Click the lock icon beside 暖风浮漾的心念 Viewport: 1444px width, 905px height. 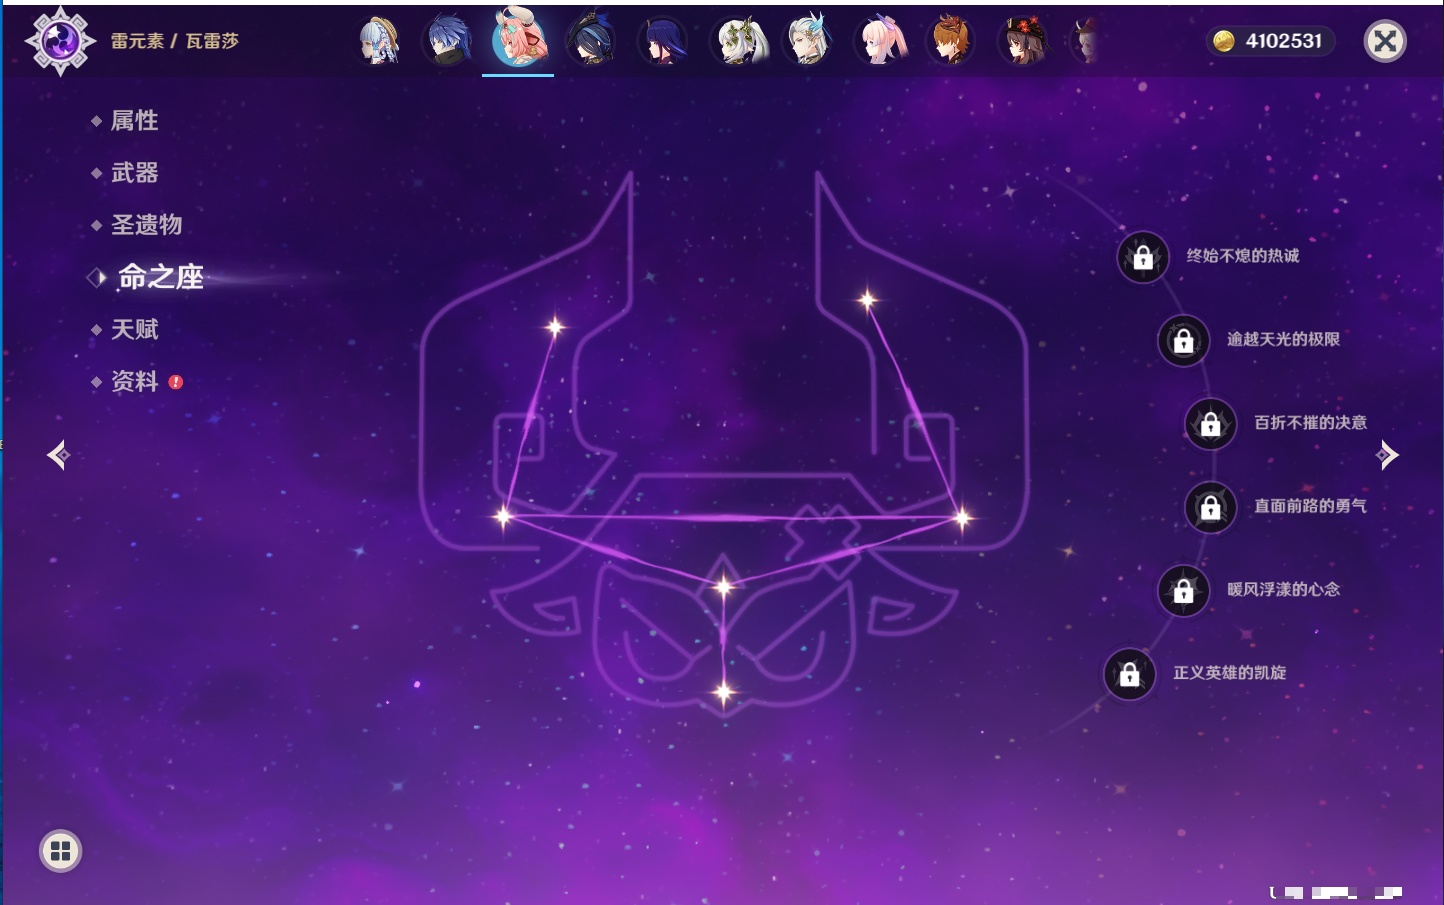1183,591
